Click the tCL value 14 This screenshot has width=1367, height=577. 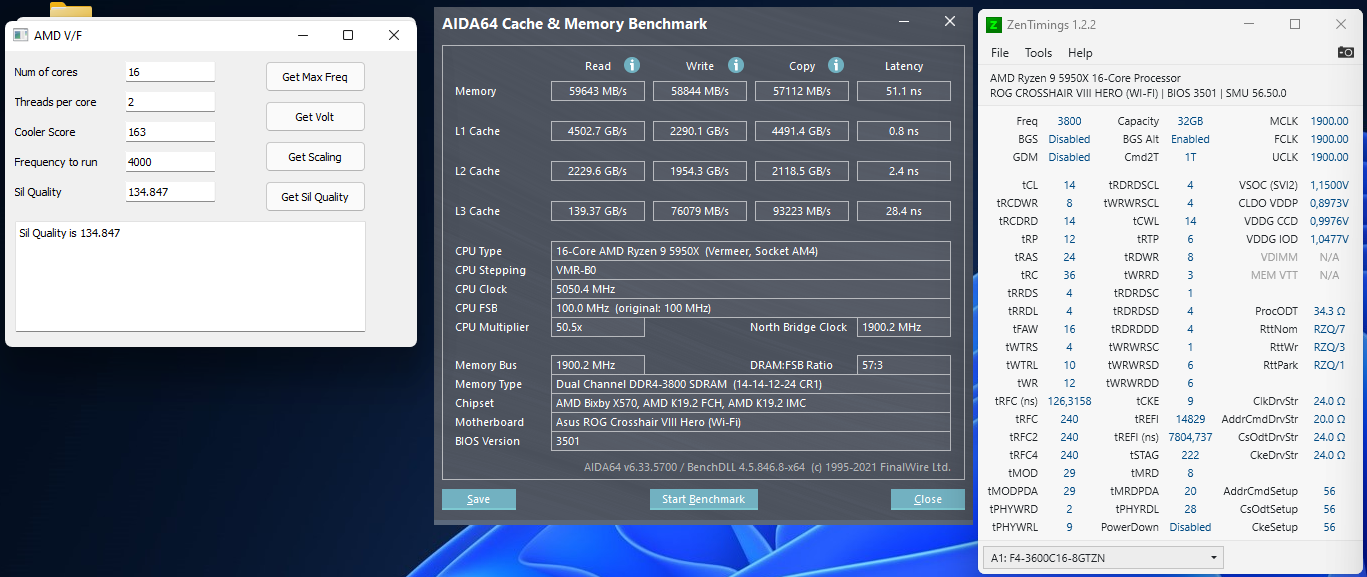[1069, 185]
